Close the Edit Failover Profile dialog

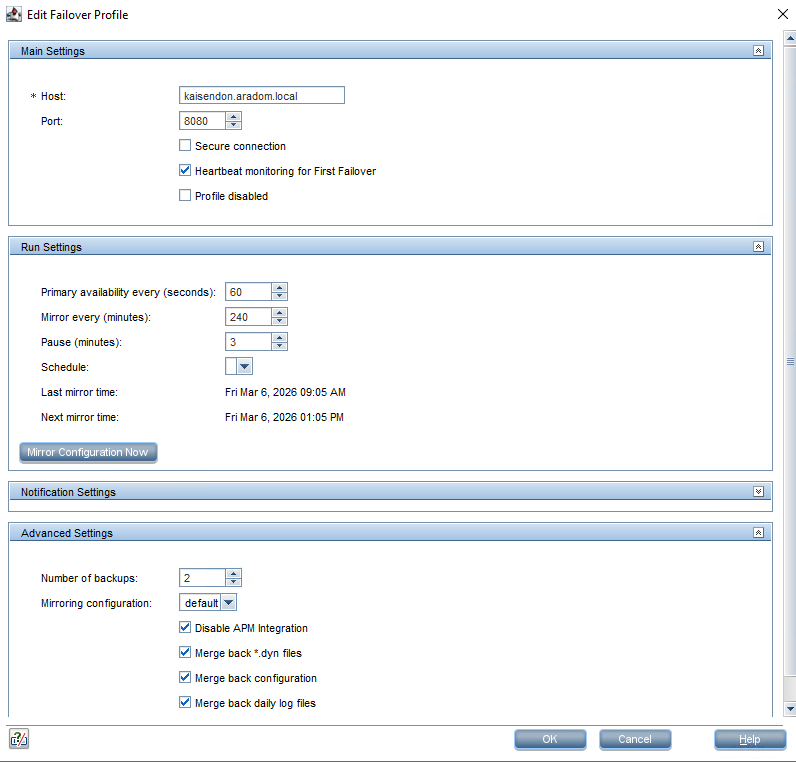coord(783,14)
